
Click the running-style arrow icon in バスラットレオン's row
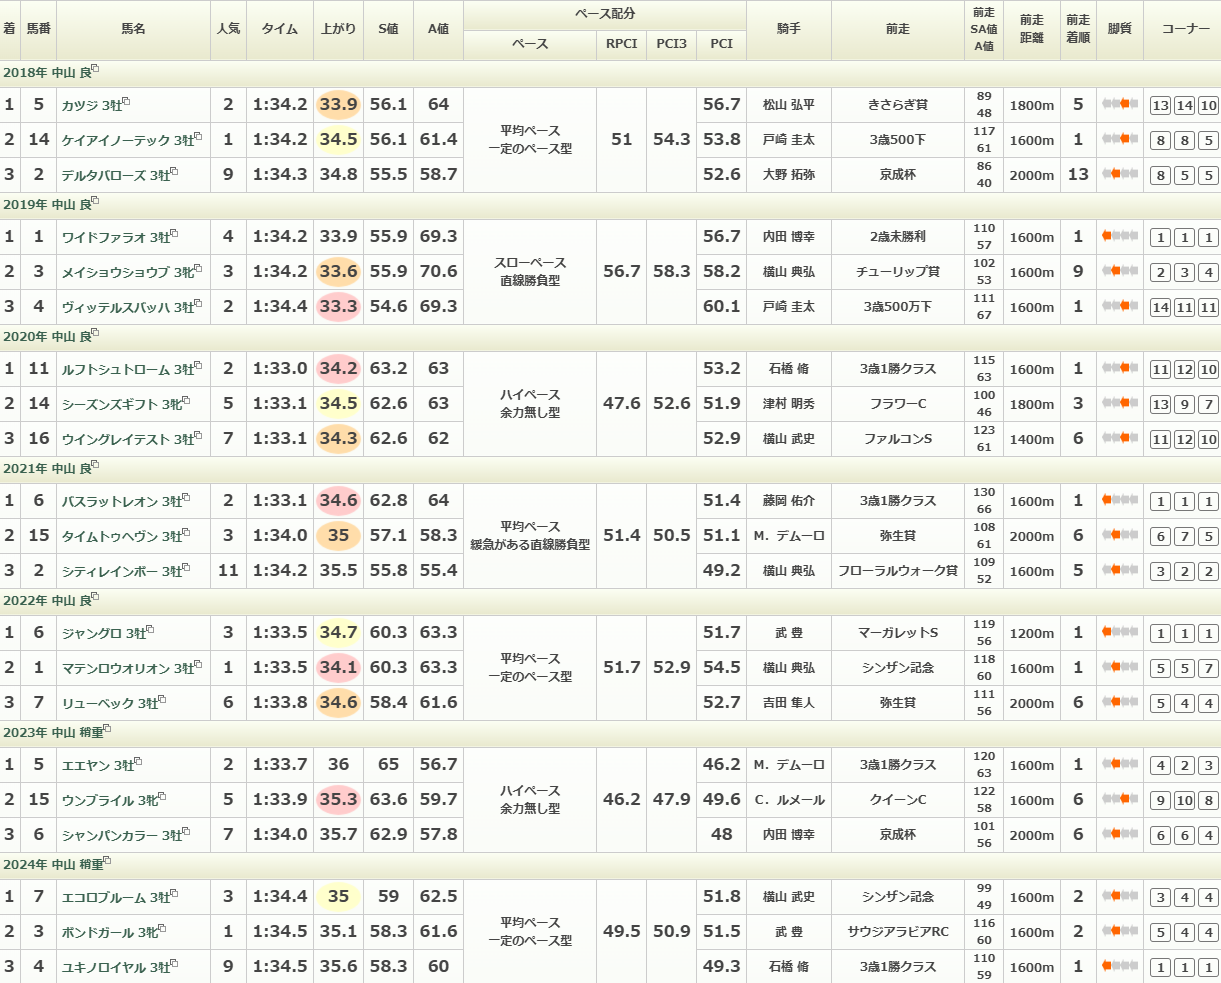click(1120, 501)
